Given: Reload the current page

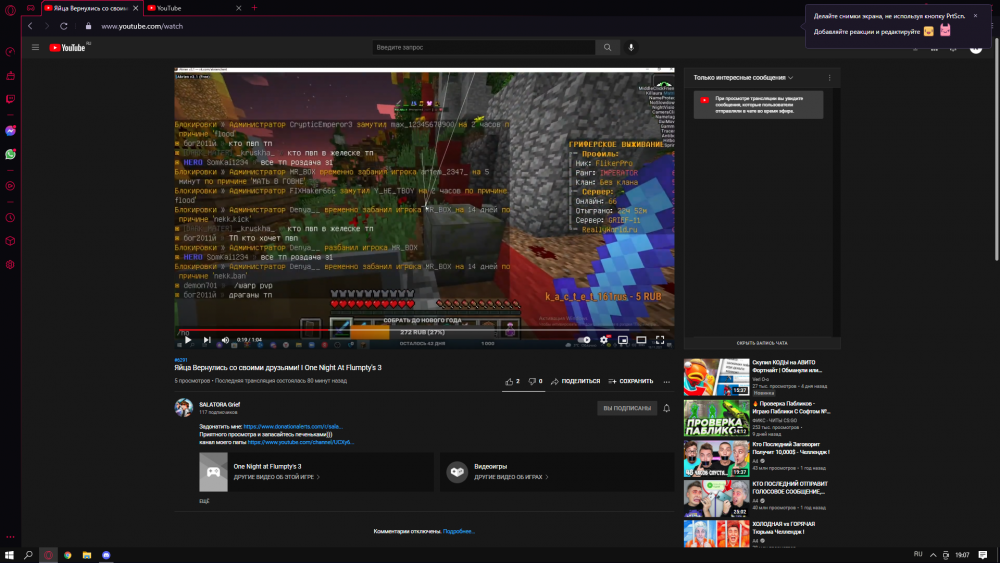Looking at the screenshot, I should pyautogui.click(x=64, y=26).
